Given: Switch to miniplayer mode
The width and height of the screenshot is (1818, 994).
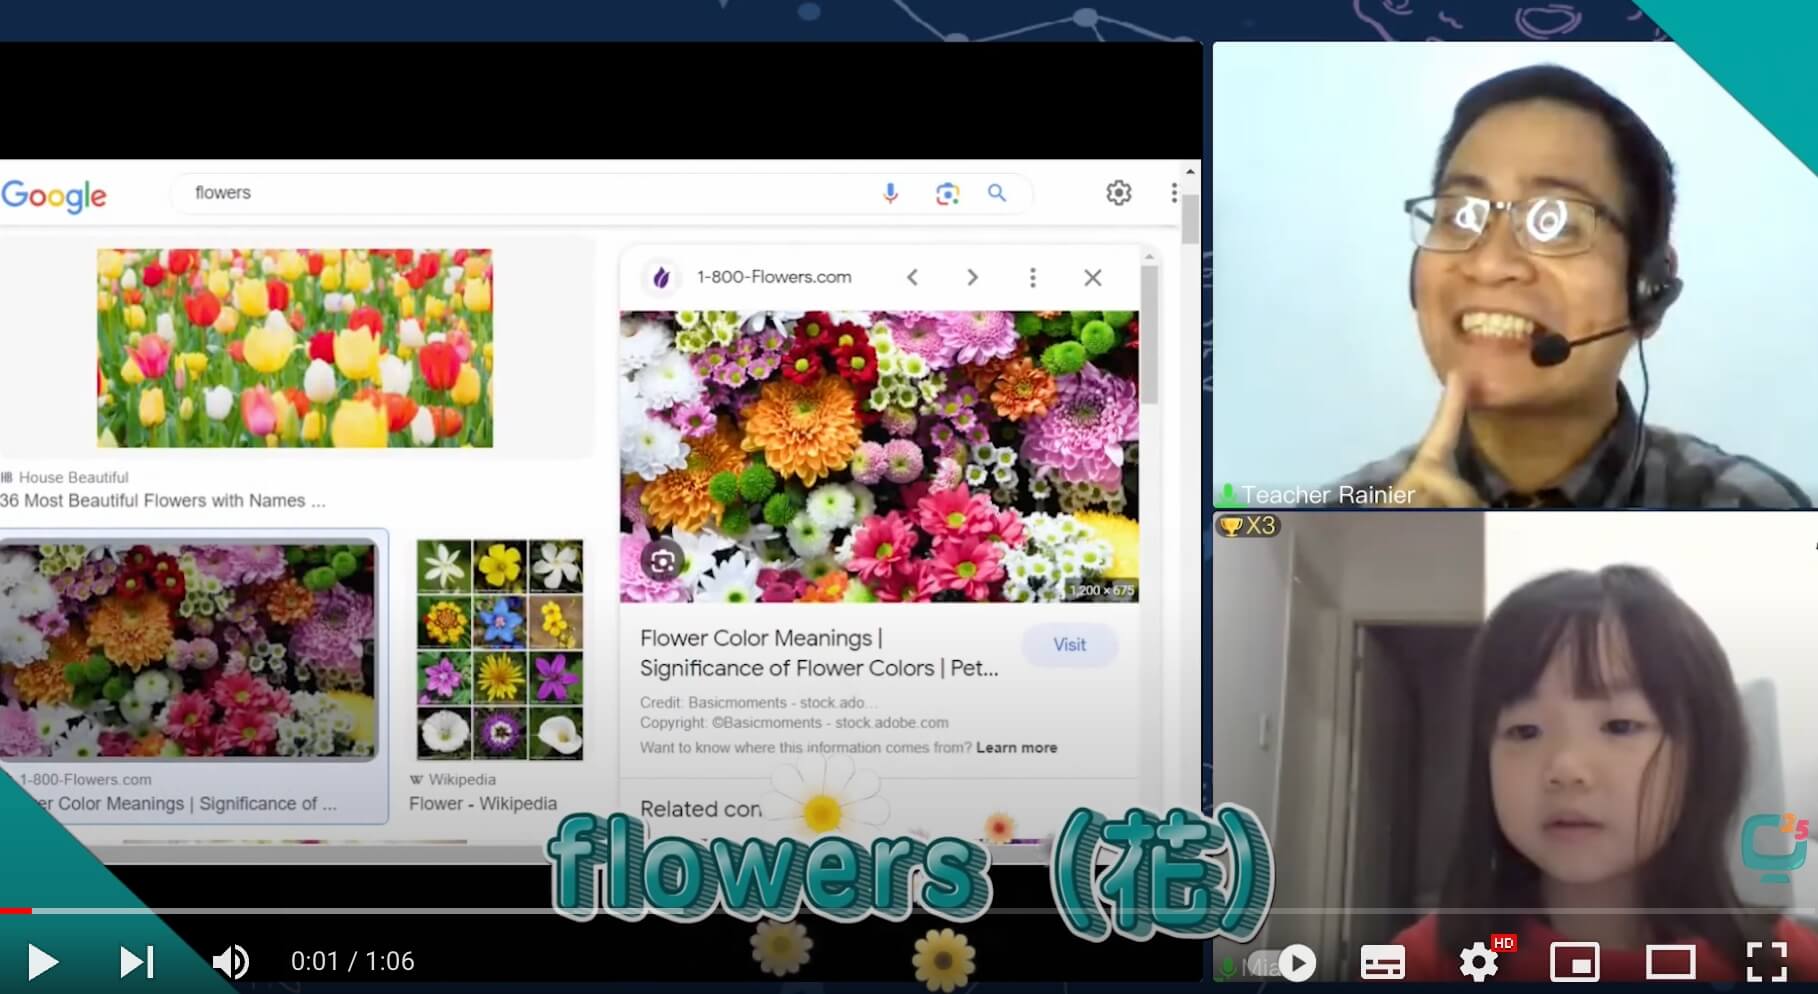Looking at the screenshot, I should (x=1574, y=963).
